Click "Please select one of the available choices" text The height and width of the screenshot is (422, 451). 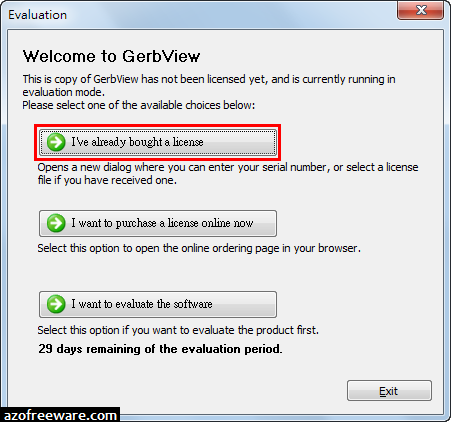tap(139, 105)
